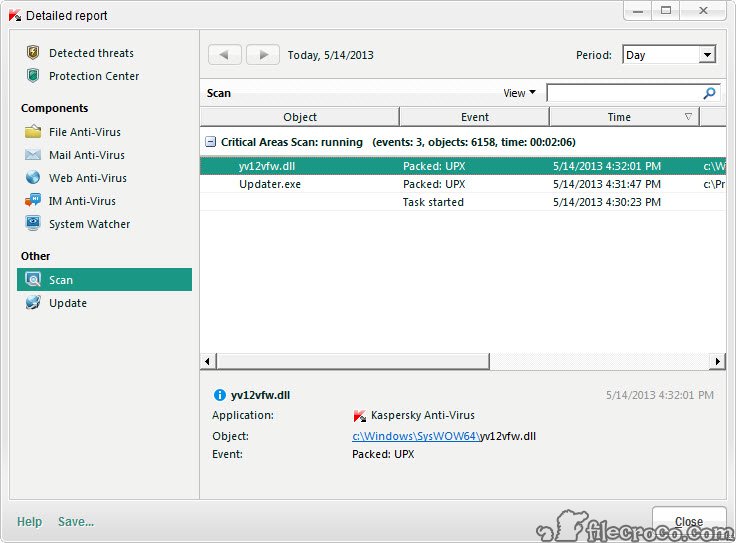
Task: Click the Web Anti-Virus globe icon
Action: click(33, 177)
